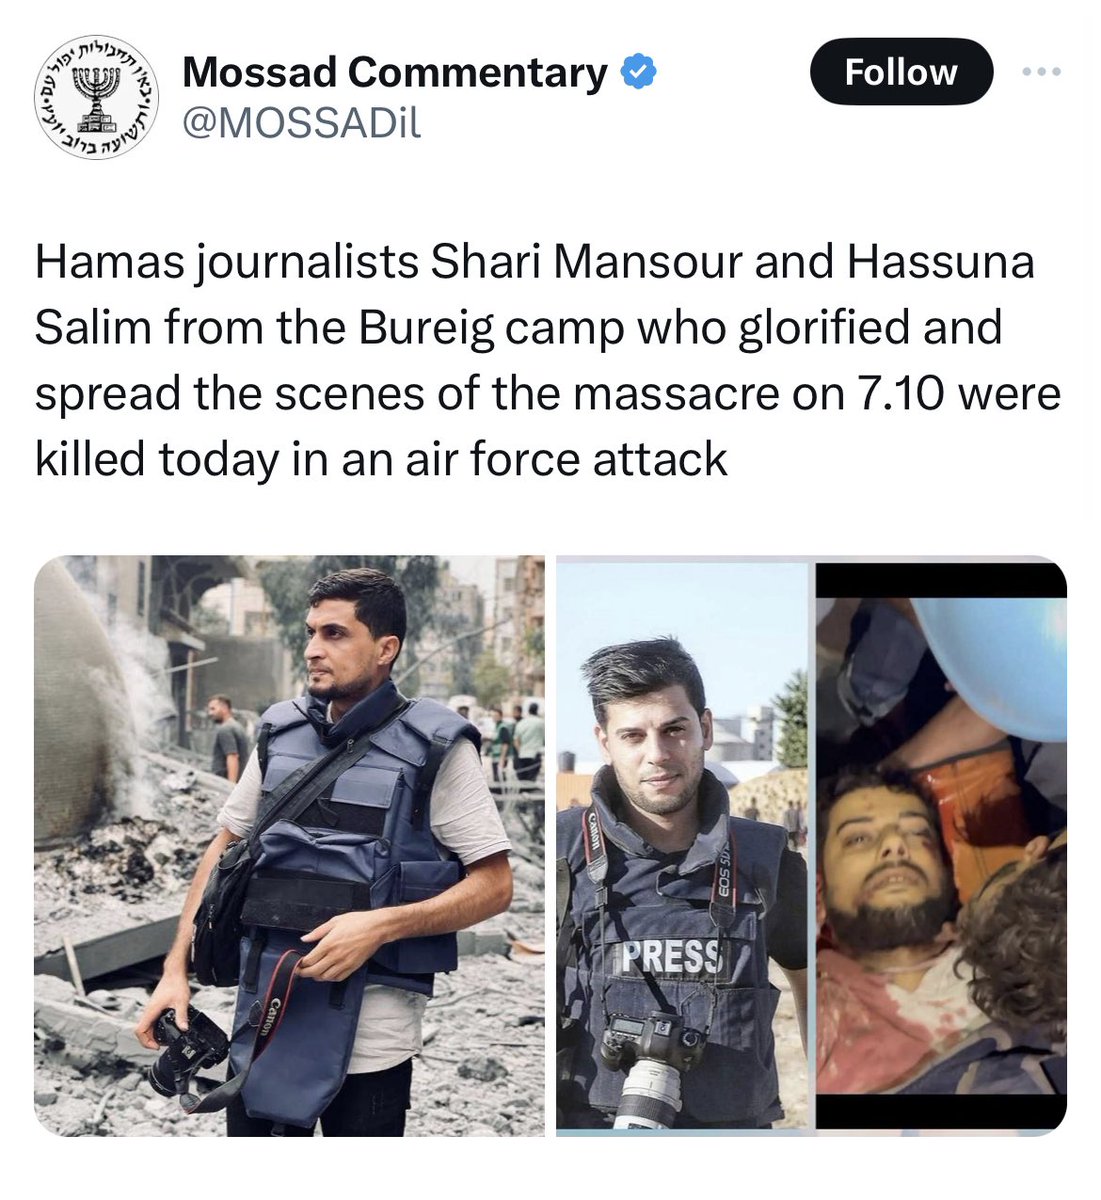Image resolution: width=1101 pixels, height=1200 pixels.
Task: Open the middle photo with PRESS vest
Action: tap(682, 846)
